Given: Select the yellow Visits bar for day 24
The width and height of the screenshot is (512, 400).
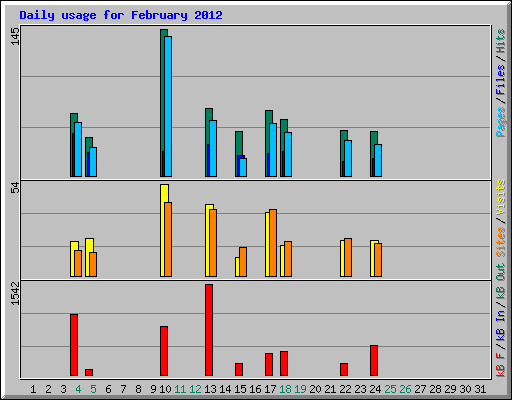Looking at the screenshot, I should coord(372,258).
